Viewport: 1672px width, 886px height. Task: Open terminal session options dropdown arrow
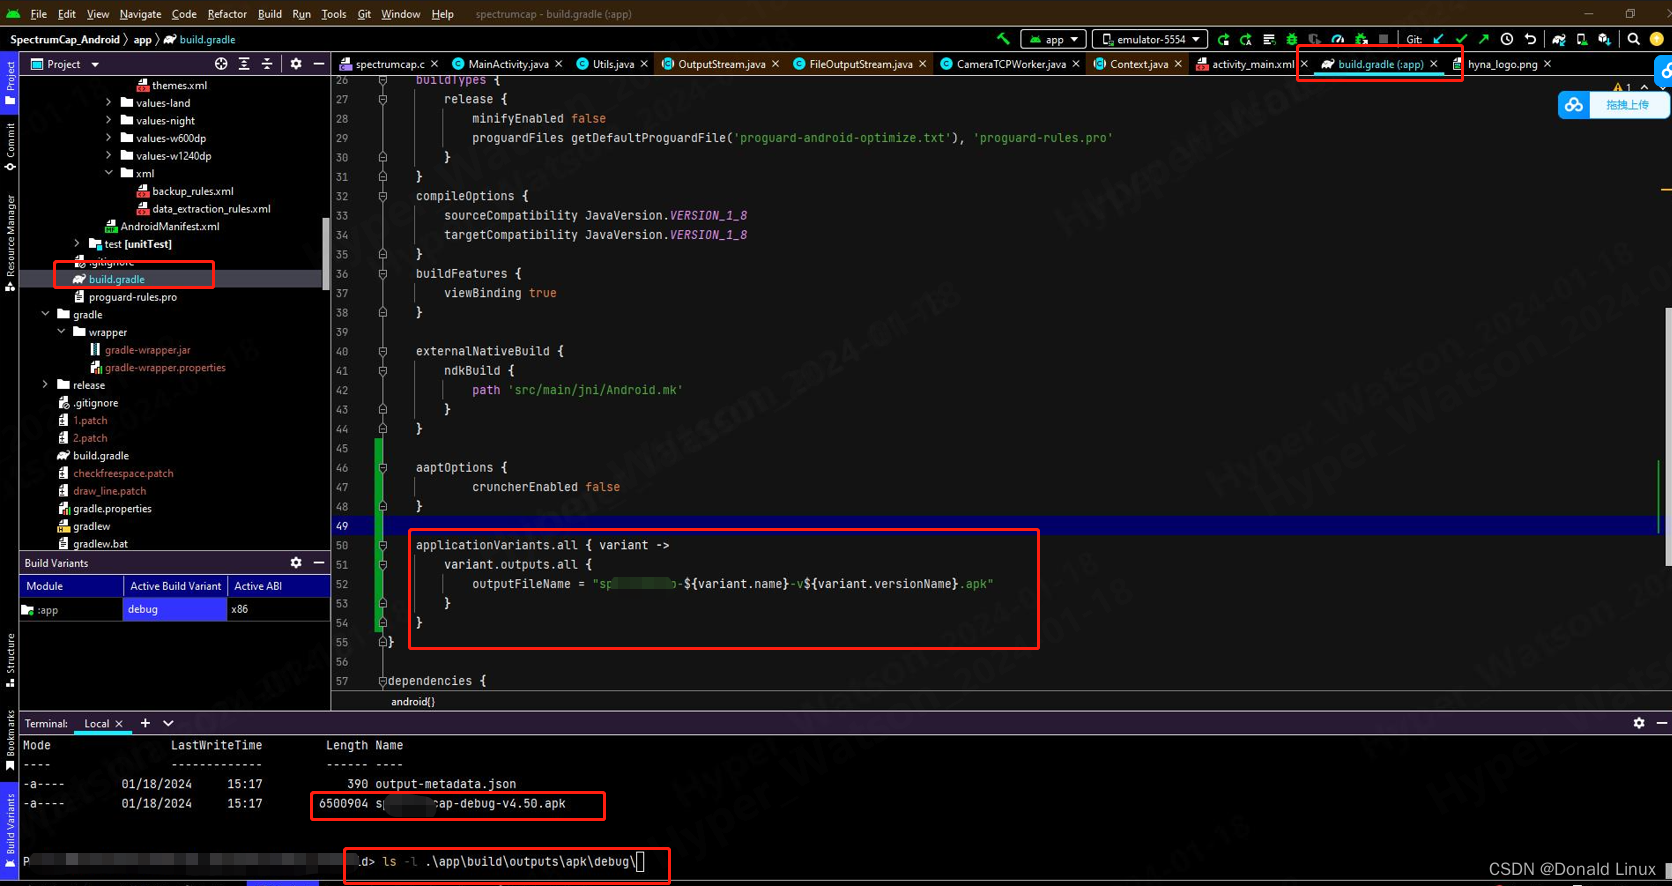168,723
